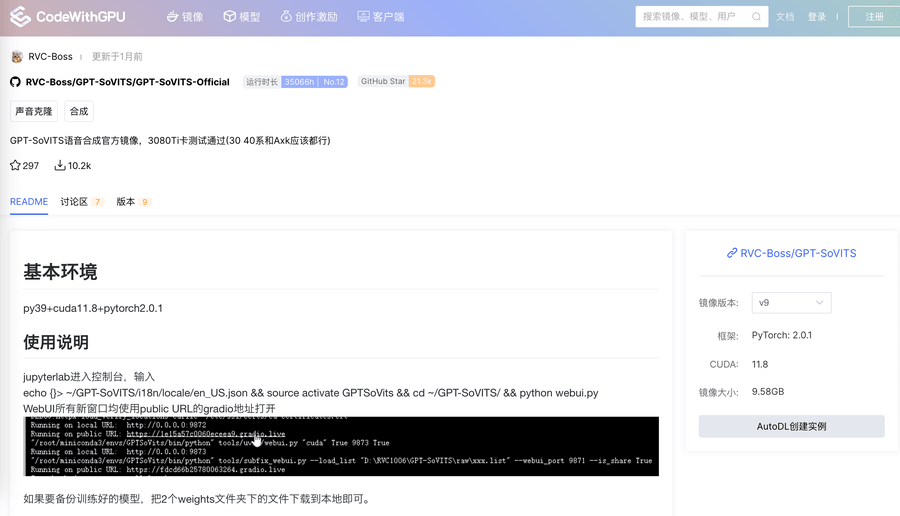900x516 pixels.
Task: Click the download icon showing 10.2k
Action: (60, 165)
